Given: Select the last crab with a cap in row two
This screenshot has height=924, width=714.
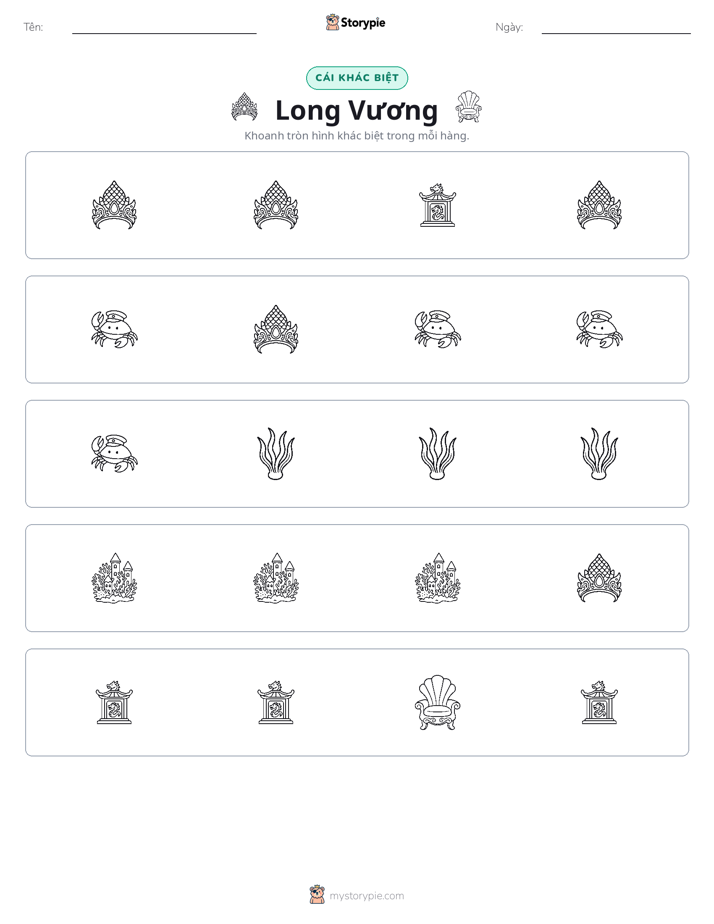Looking at the screenshot, I should tap(599, 329).
